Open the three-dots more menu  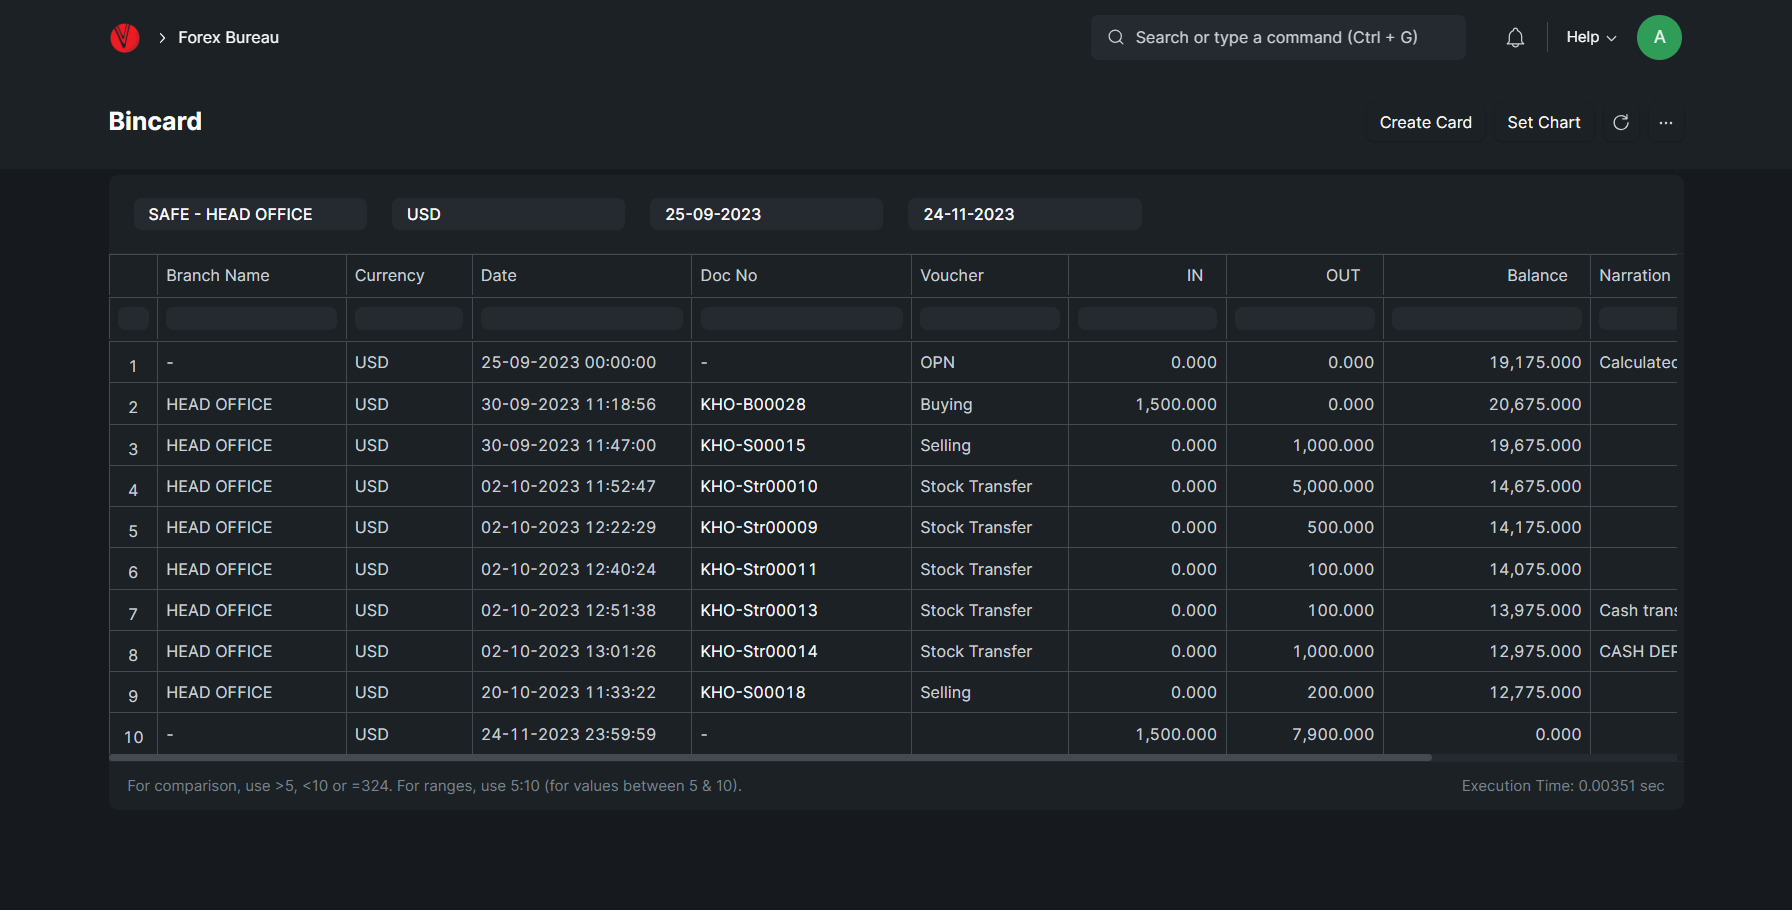point(1666,122)
